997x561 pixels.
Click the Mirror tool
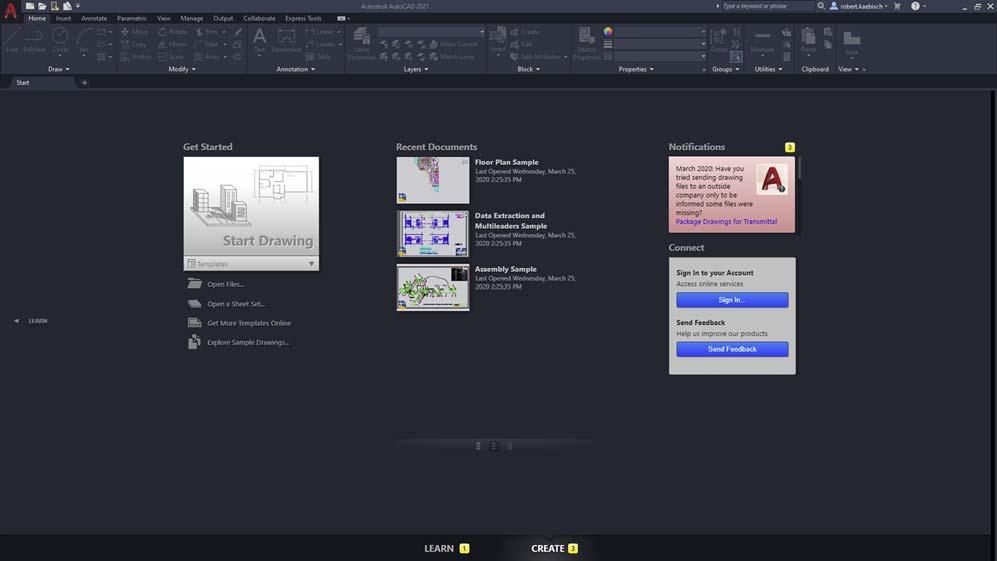click(172, 44)
